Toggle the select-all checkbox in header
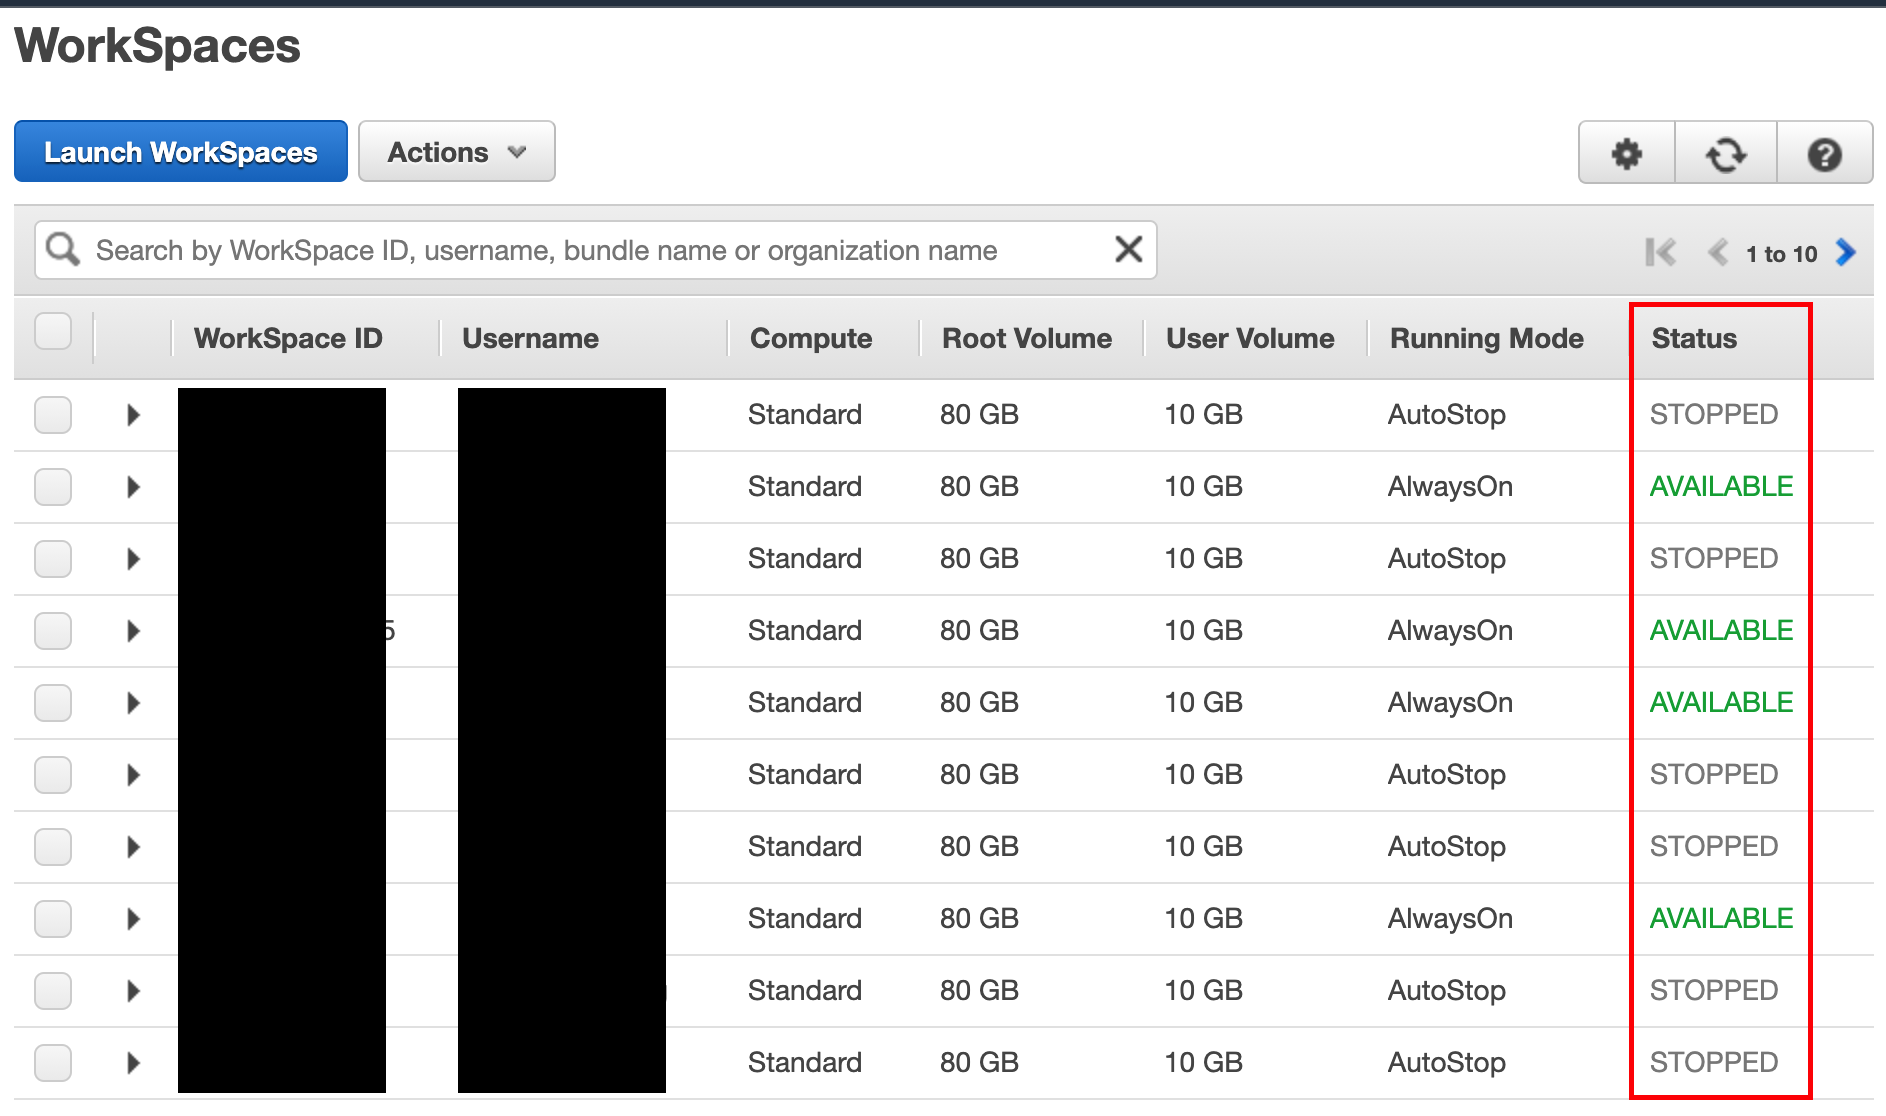The width and height of the screenshot is (1886, 1116). (53, 331)
